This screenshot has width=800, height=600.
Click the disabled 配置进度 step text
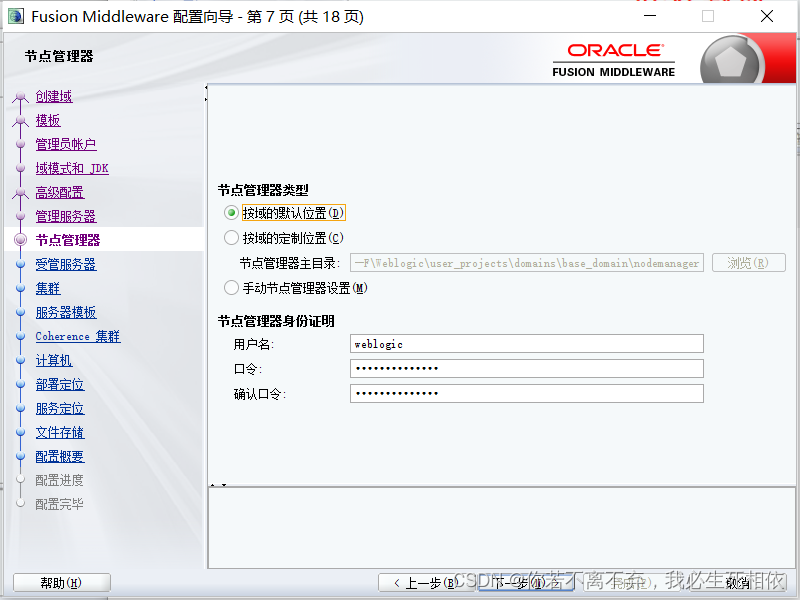[59, 480]
